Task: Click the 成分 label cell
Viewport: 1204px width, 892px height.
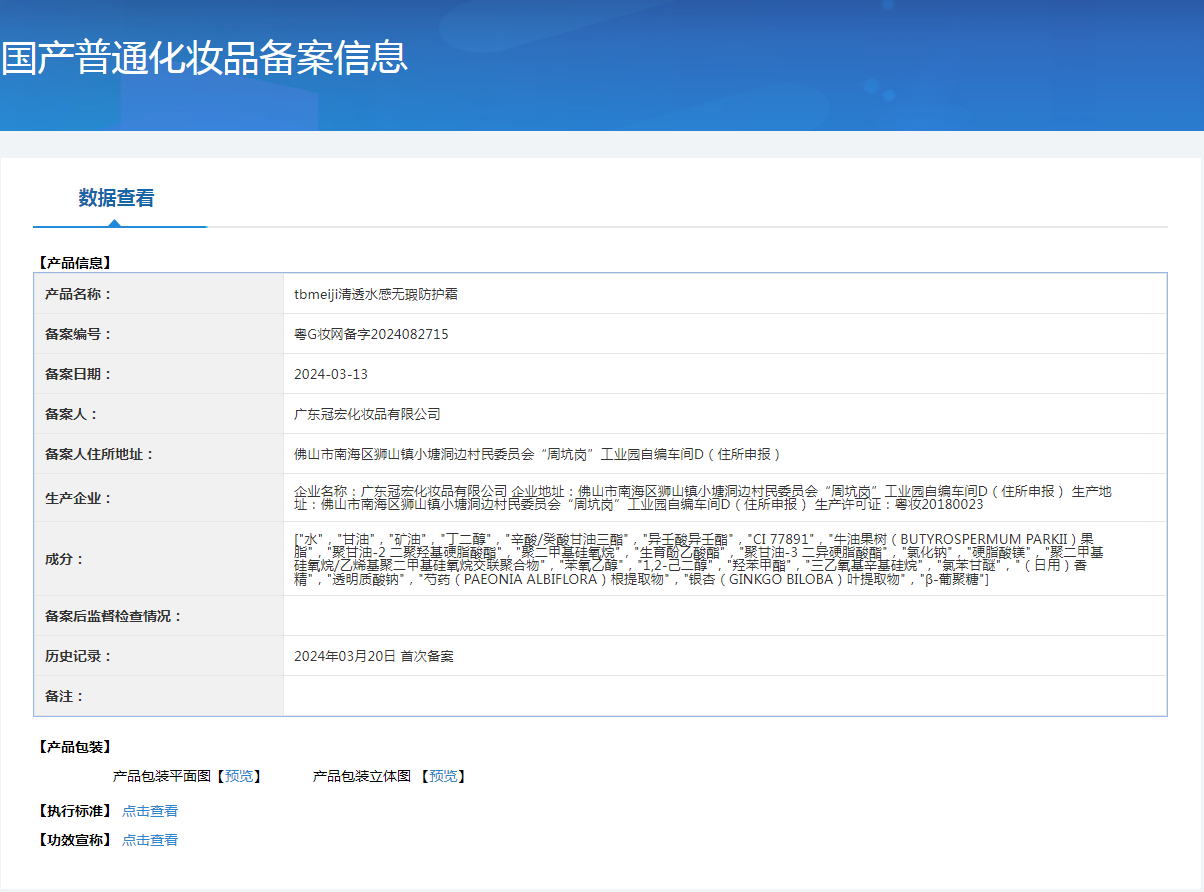Action: 159,559
